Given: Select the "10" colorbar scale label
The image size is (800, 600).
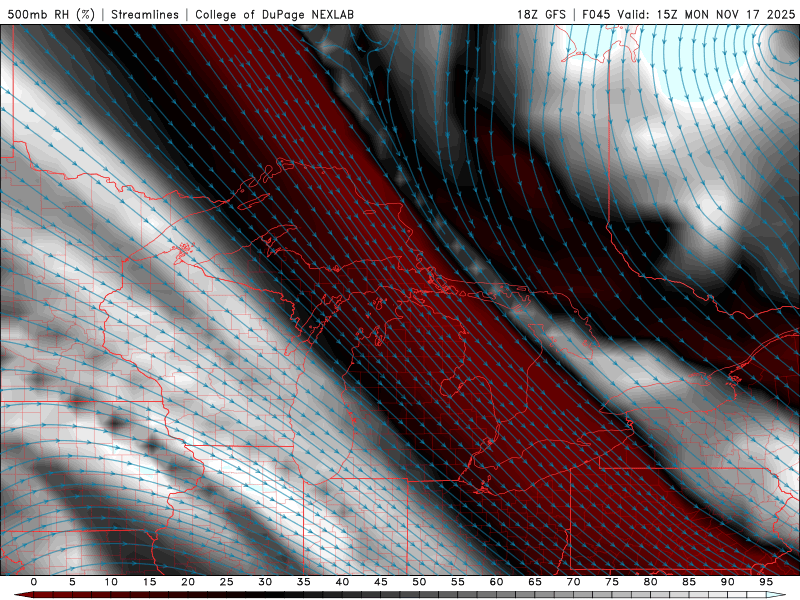Looking at the screenshot, I should [x=111, y=582].
